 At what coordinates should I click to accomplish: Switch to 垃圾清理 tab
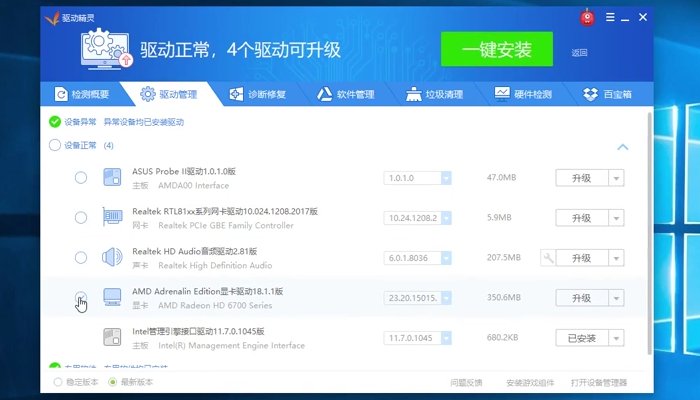point(435,94)
